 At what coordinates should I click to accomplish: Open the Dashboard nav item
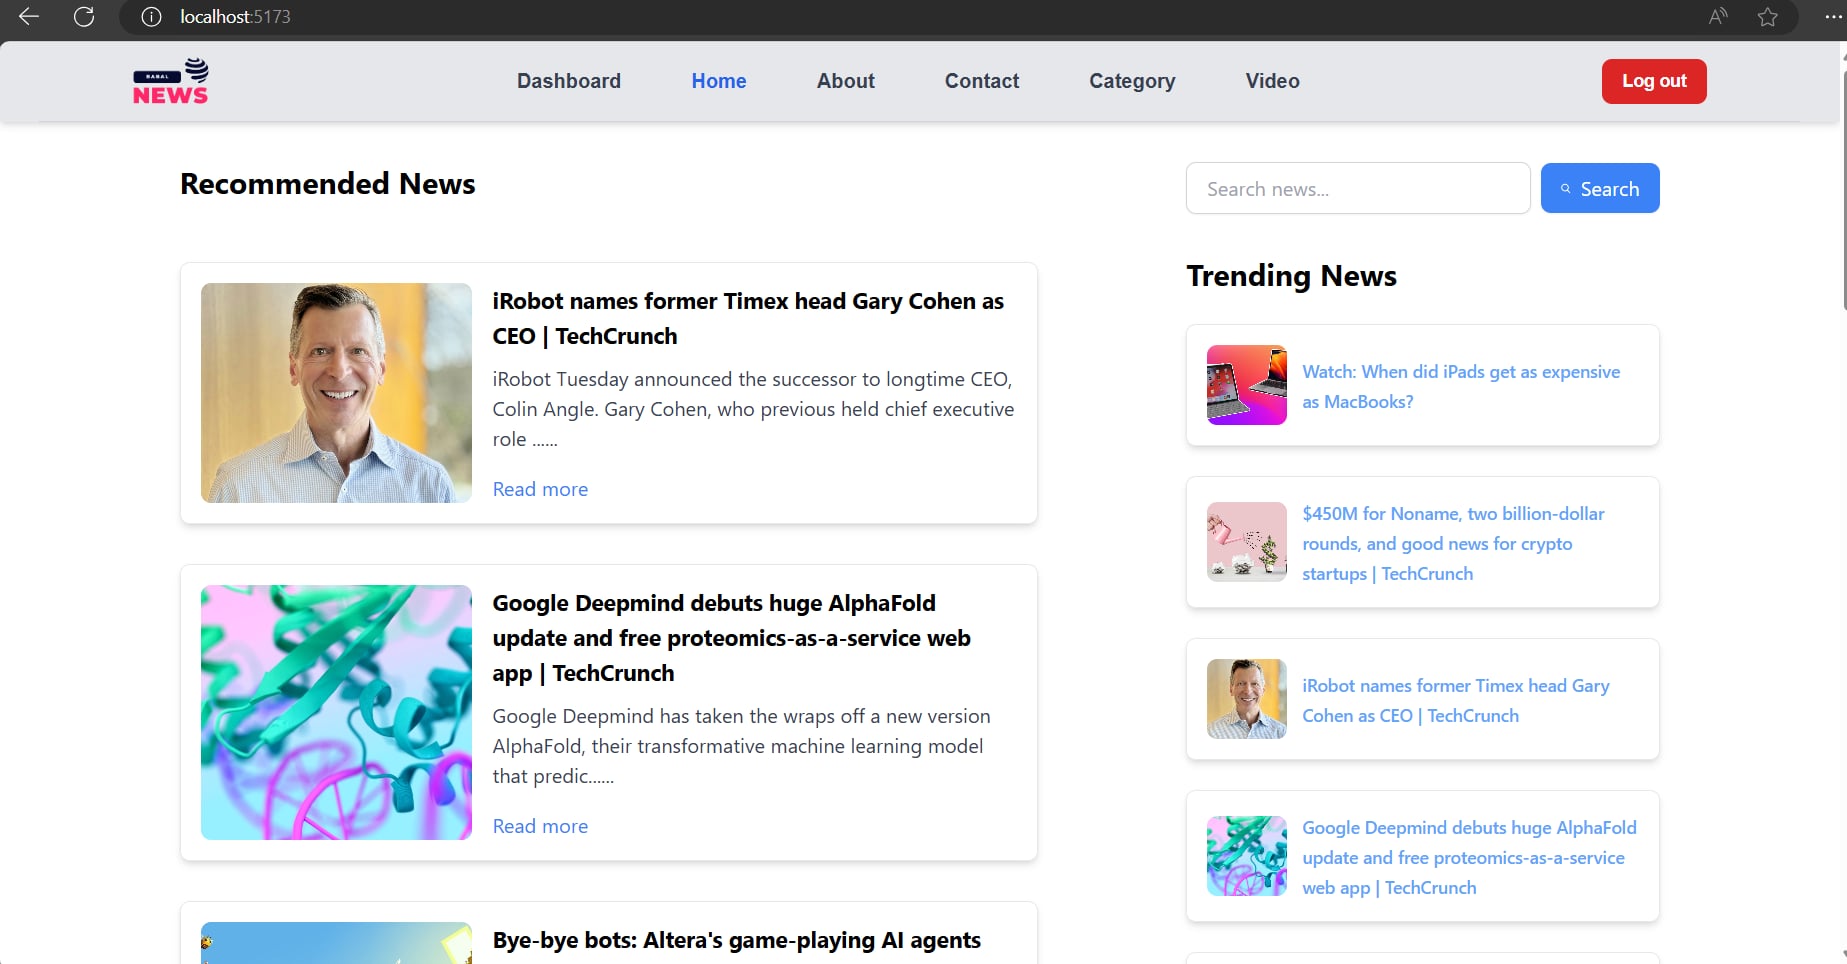(569, 81)
